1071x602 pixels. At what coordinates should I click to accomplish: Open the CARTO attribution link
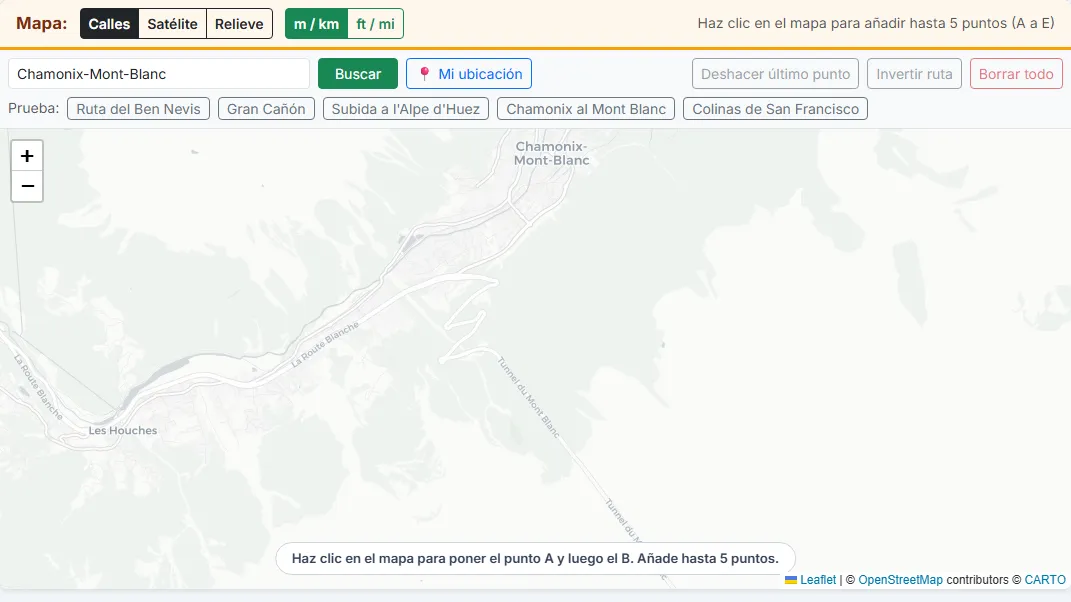(1044, 579)
